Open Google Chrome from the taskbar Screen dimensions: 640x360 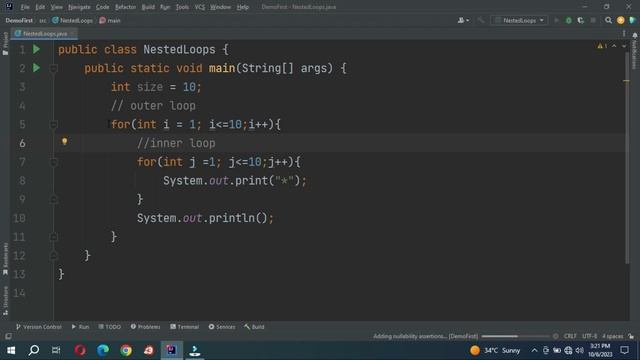coord(126,350)
